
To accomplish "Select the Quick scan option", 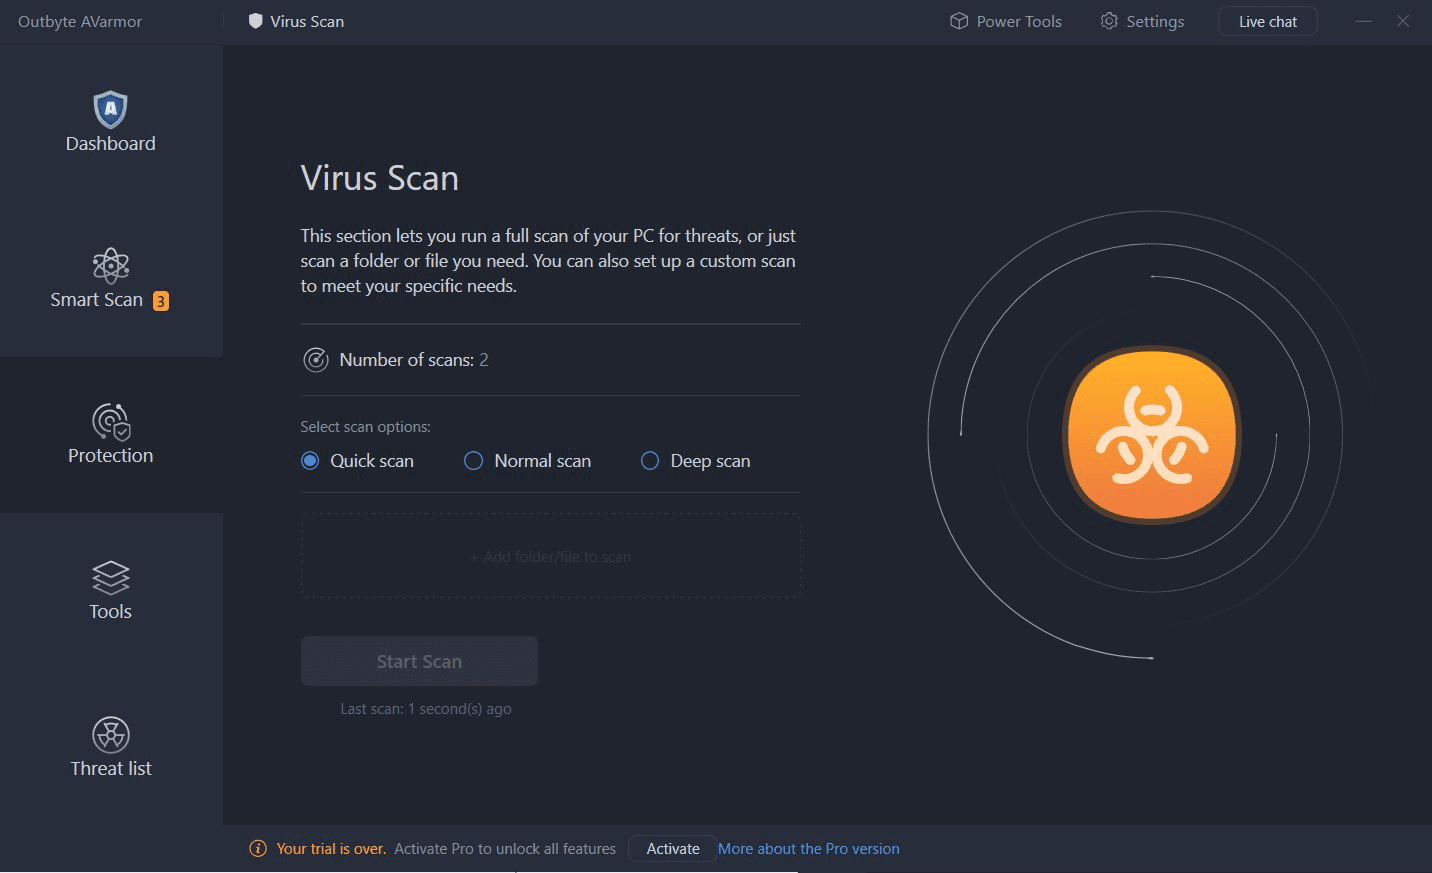I will click(310, 461).
